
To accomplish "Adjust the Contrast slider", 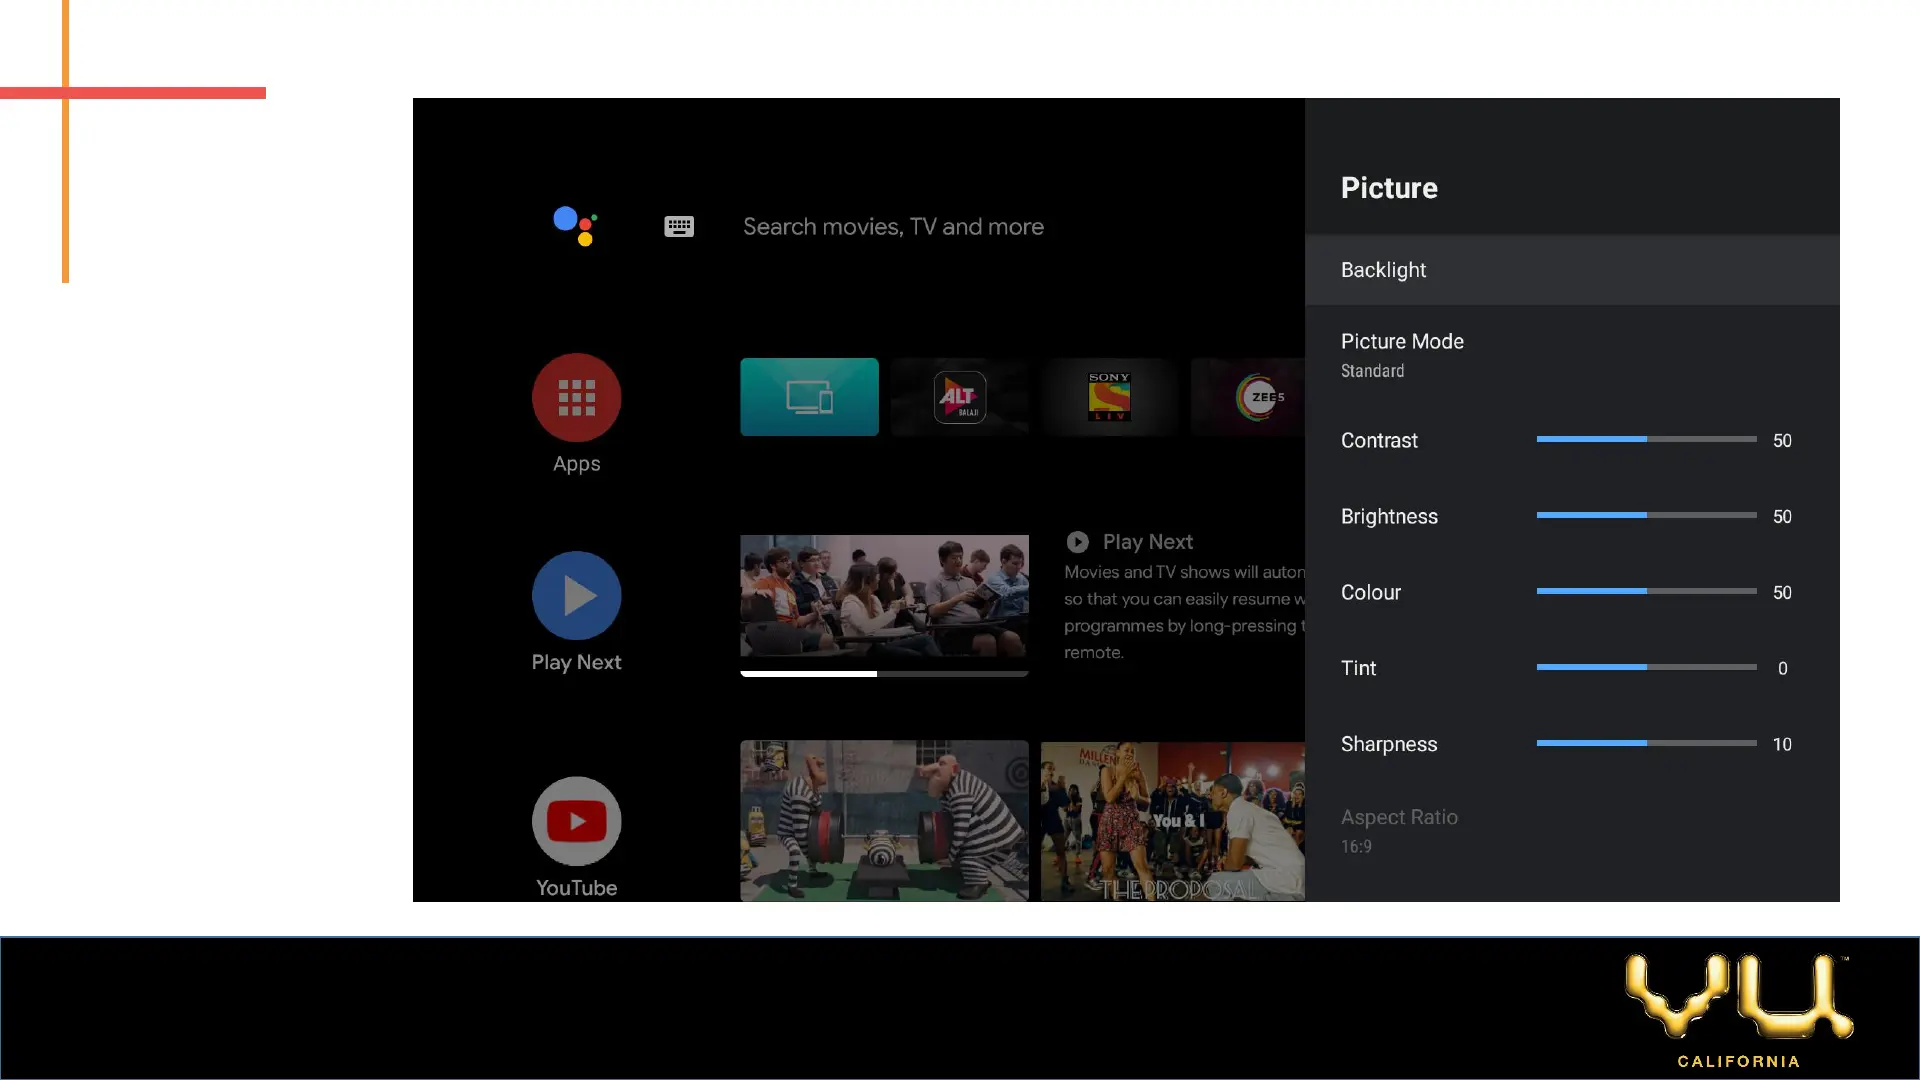I will click(x=1646, y=439).
